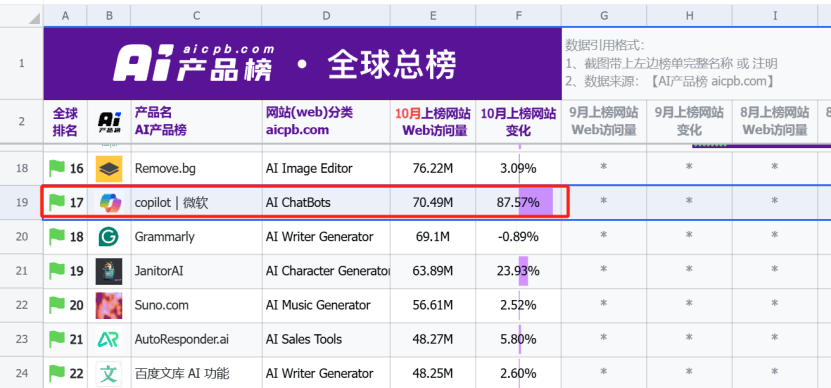Screen dimensions: 831x388
Task: Click the 10月上榜网站 Web访问量 header cell
Action: tap(433, 121)
